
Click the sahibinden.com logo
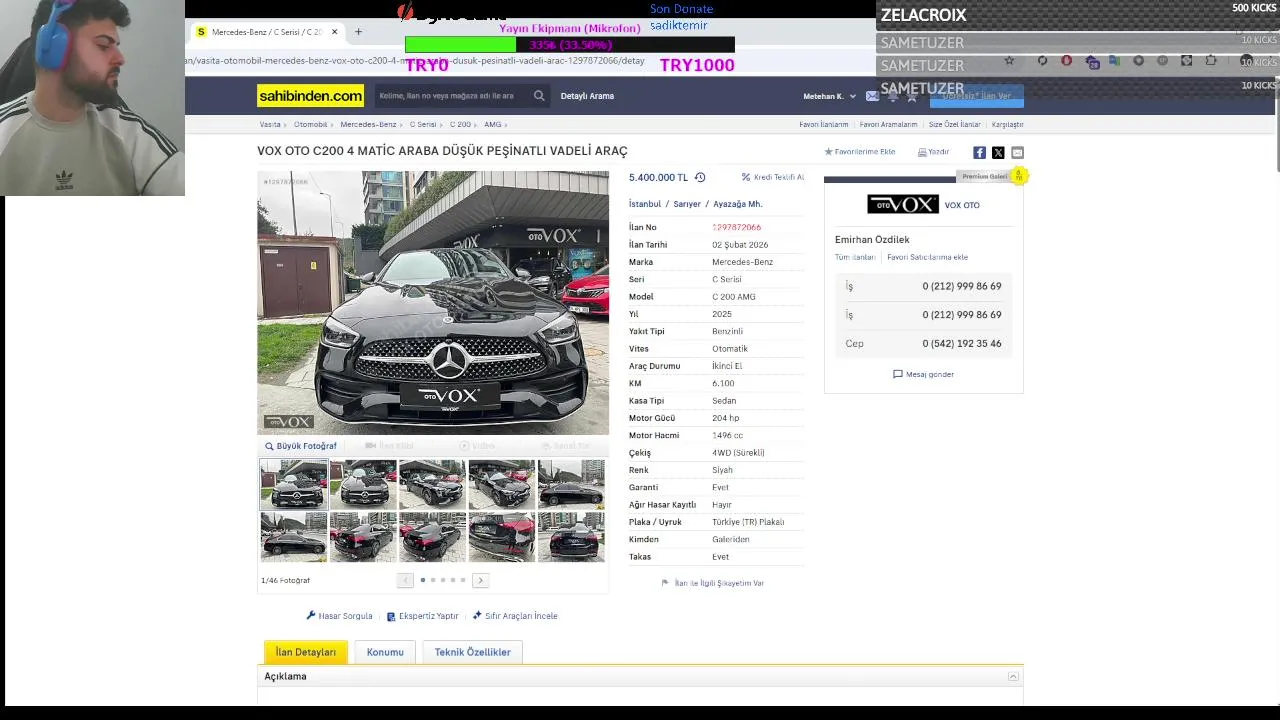(311, 96)
